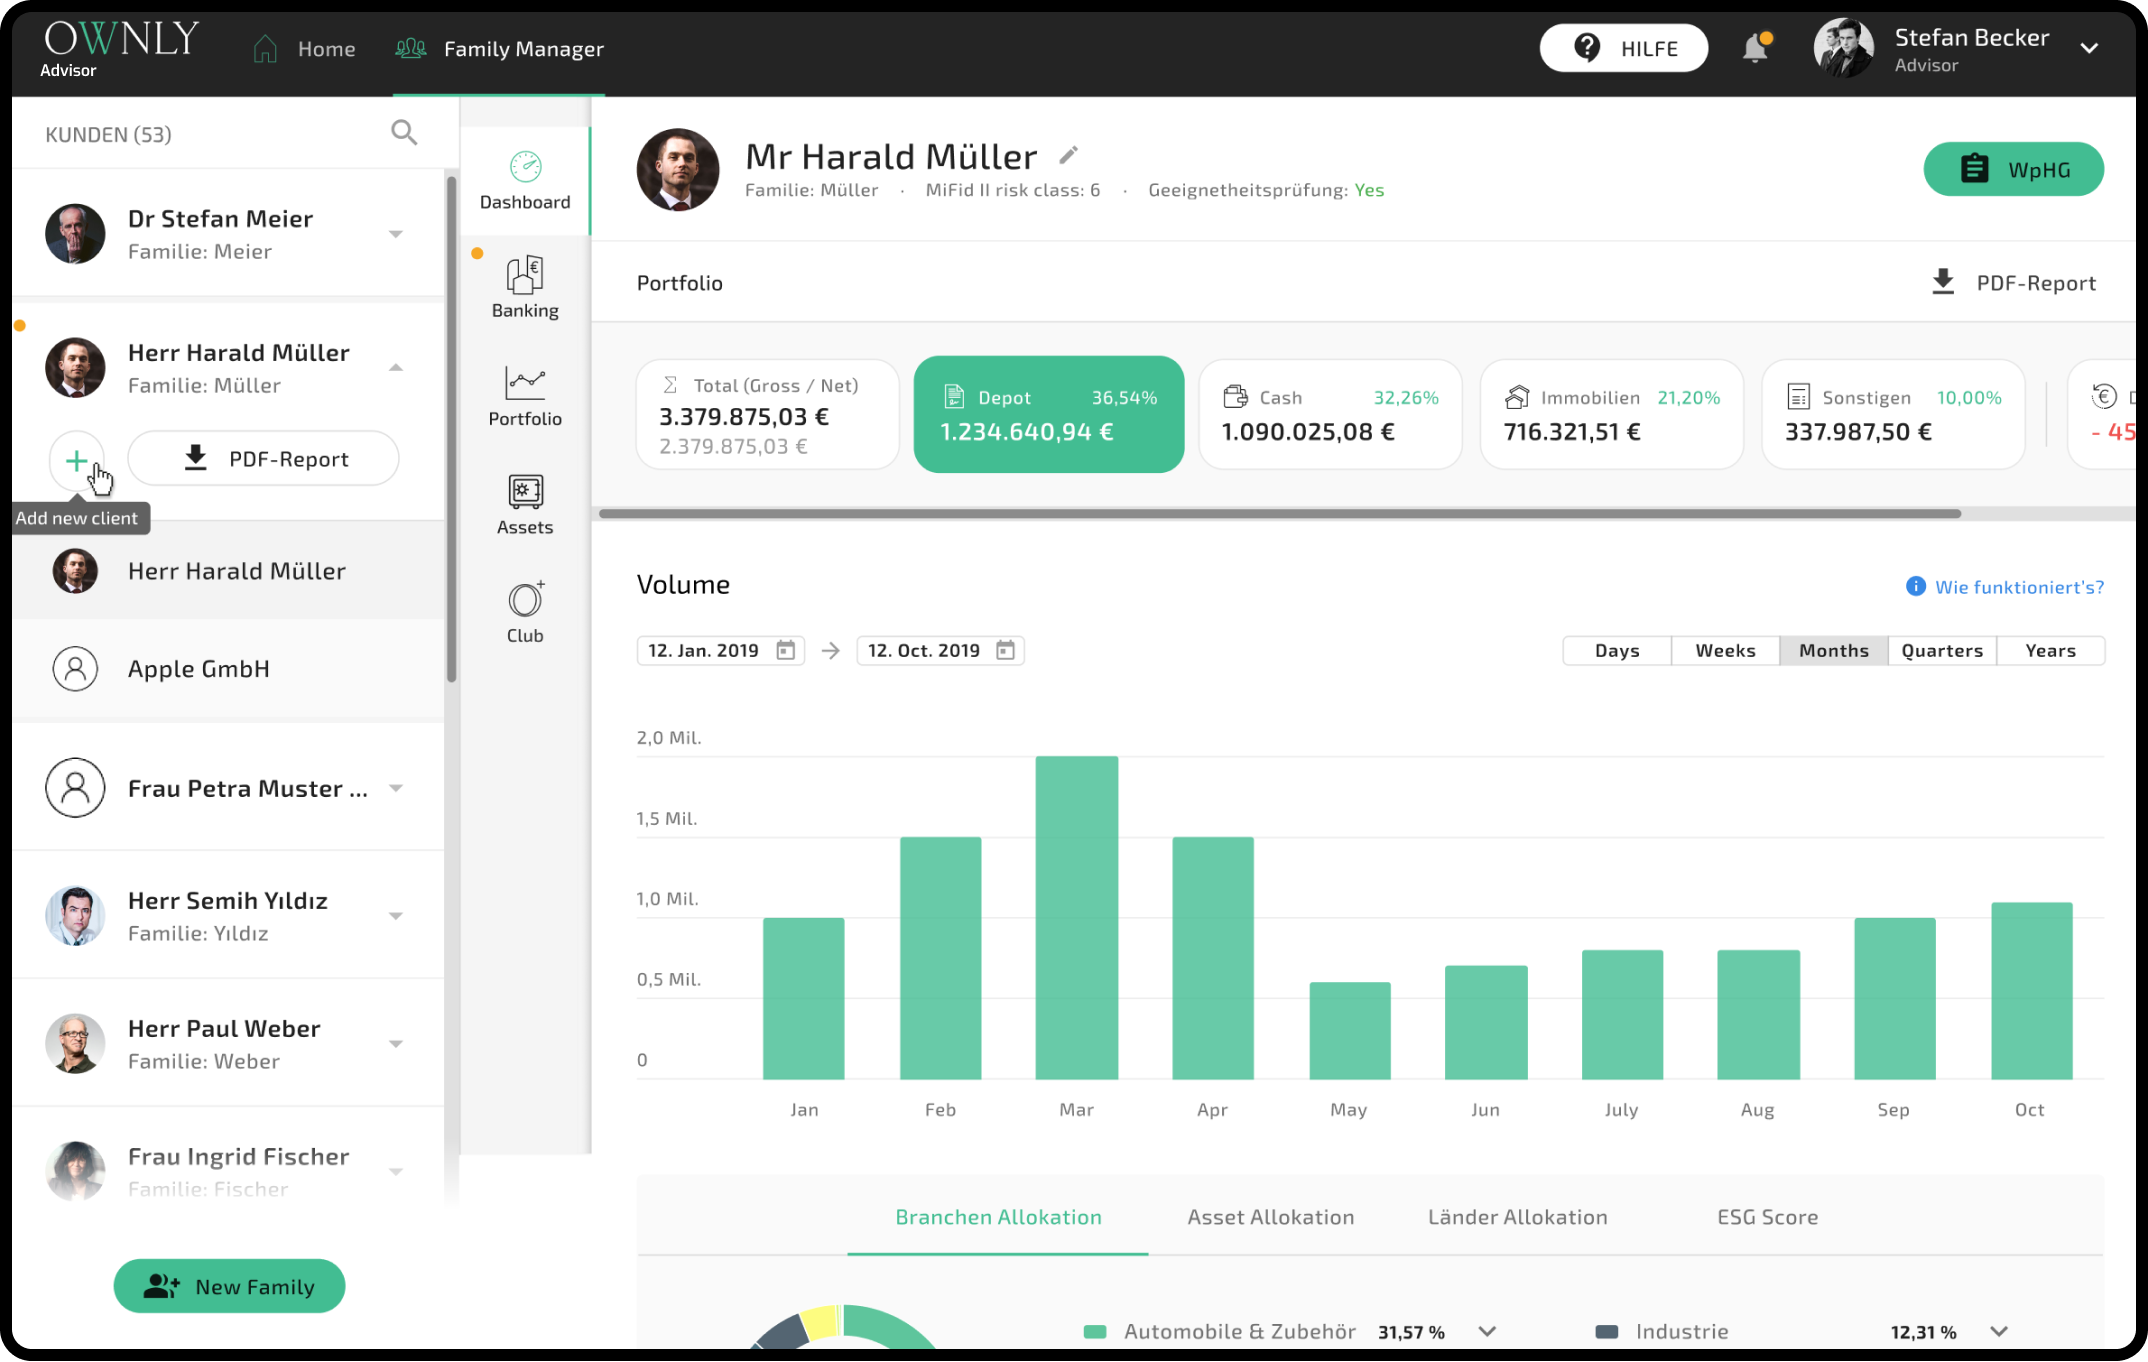The height and width of the screenshot is (1362, 2148).
Task: Expand the Industrie allocation row
Action: 1999,1331
